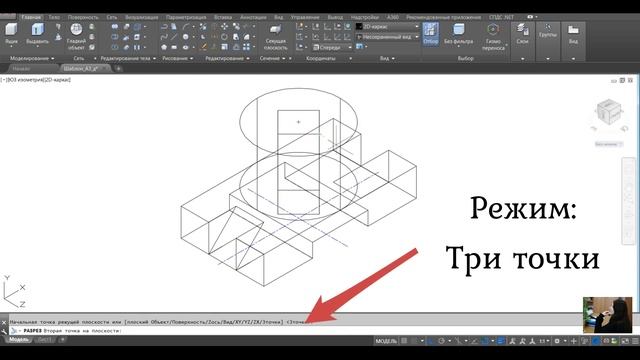Screen dimensions: 640x360
Task: Toggle lineweight display in status bar
Action: pyautogui.click(x=501, y=341)
